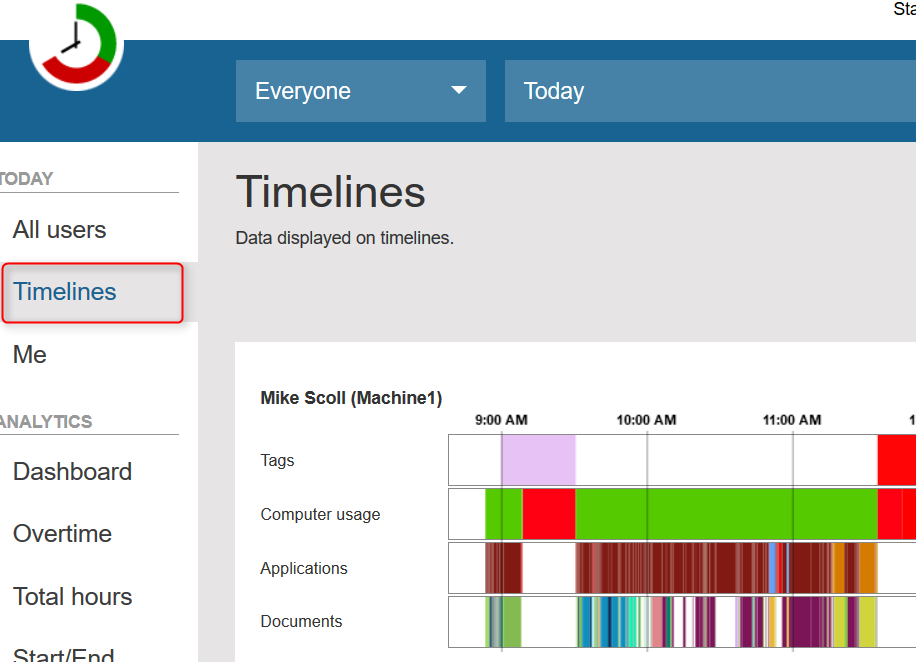Click the light green block in Documents timeline

(x=511, y=622)
